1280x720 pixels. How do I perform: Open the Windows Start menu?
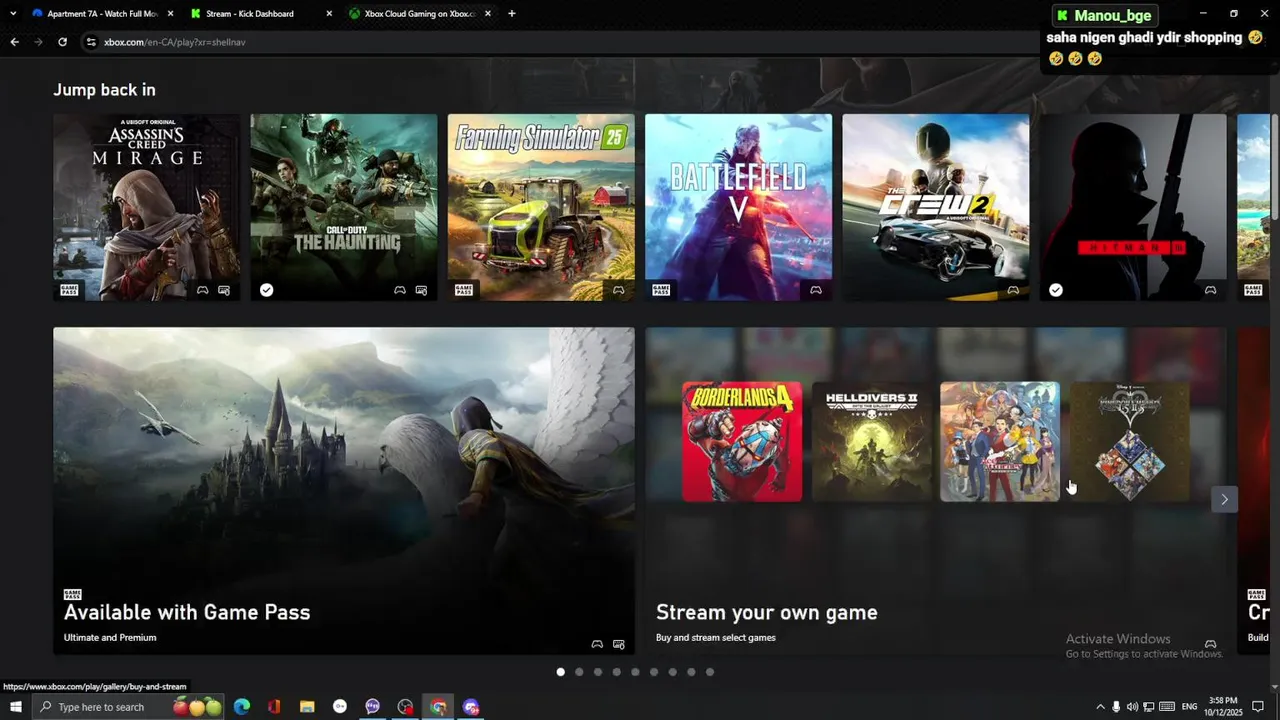[x=16, y=707]
